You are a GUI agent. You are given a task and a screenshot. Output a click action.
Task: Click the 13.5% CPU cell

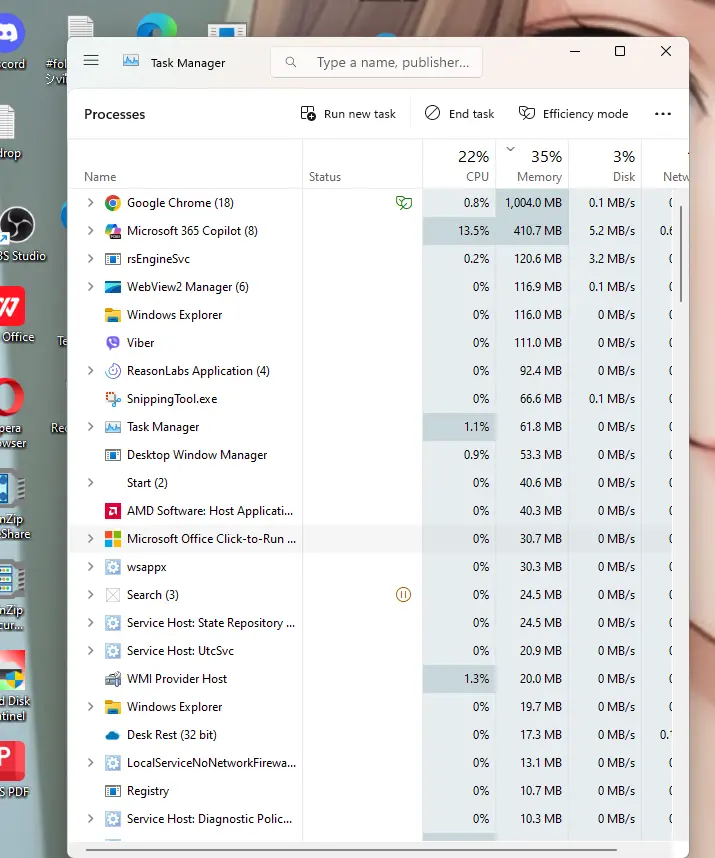tap(460, 231)
